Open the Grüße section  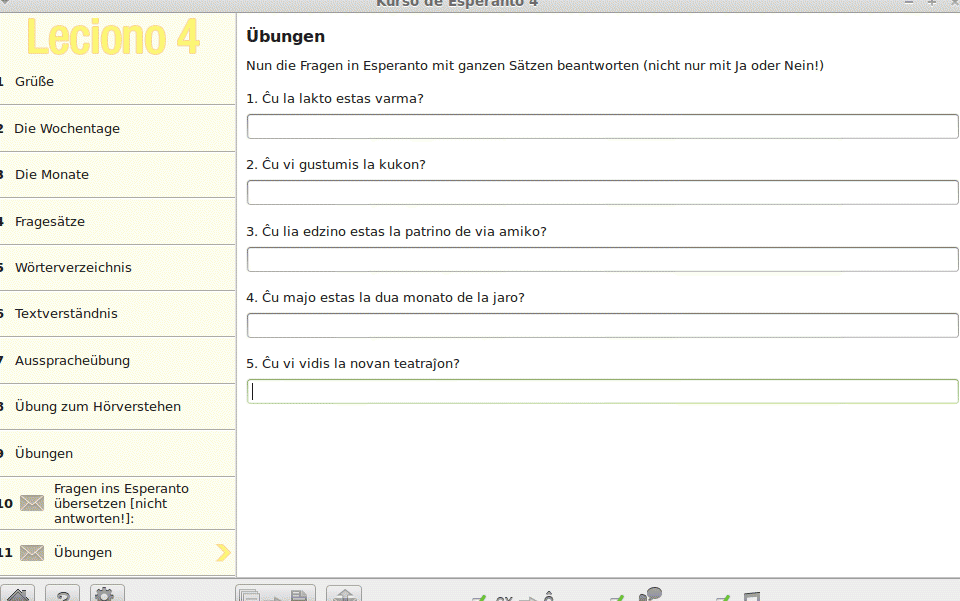[34, 82]
